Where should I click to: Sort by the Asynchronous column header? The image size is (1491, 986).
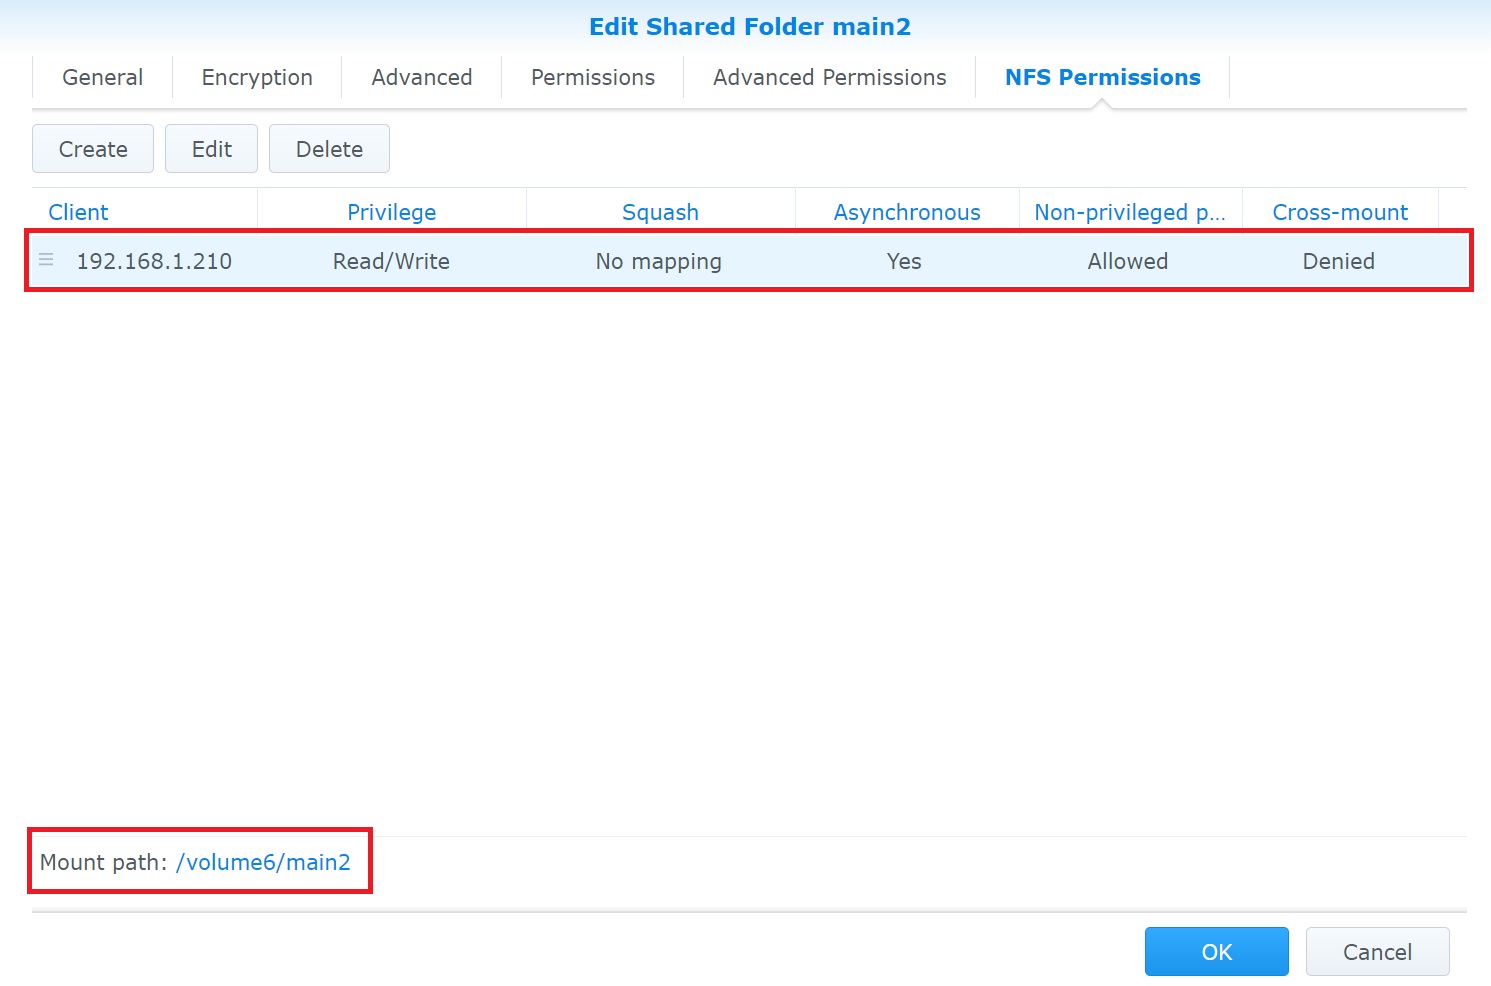907,212
